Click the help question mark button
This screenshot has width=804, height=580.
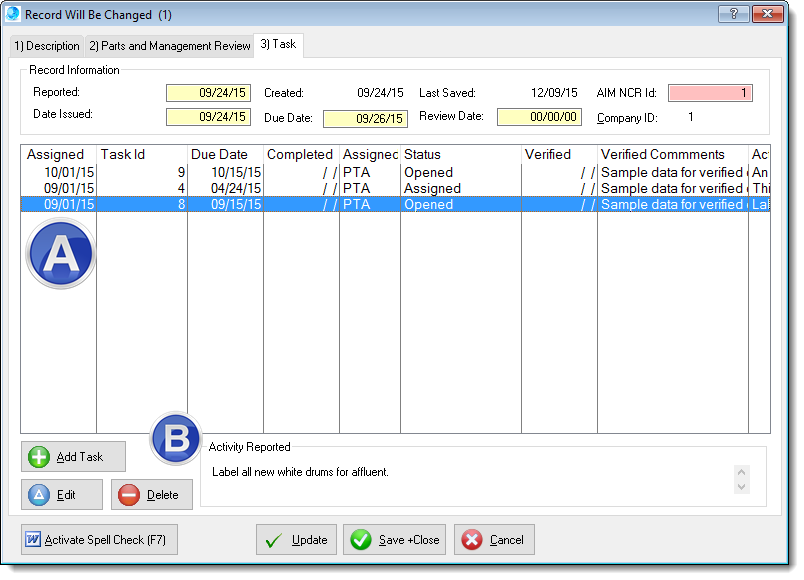pyautogui.click(x=734, y=14)
